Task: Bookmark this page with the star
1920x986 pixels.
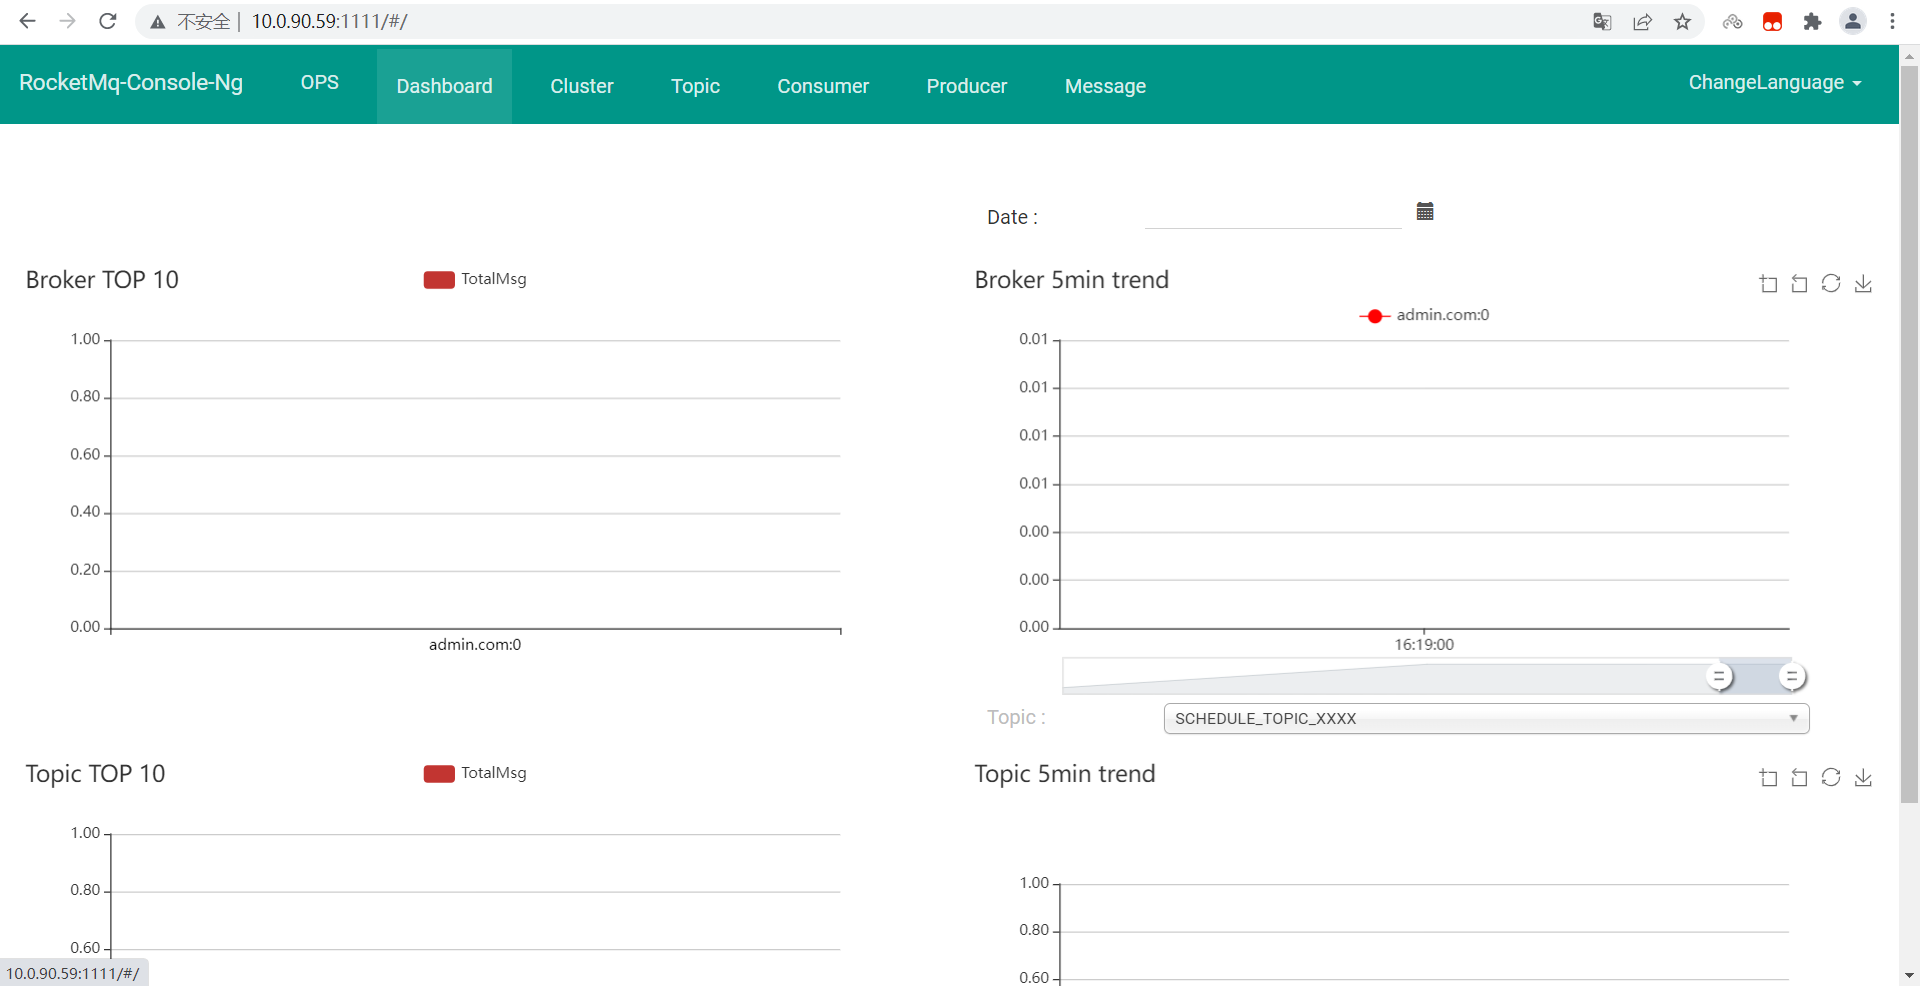Action: (x=1683, y=22)
